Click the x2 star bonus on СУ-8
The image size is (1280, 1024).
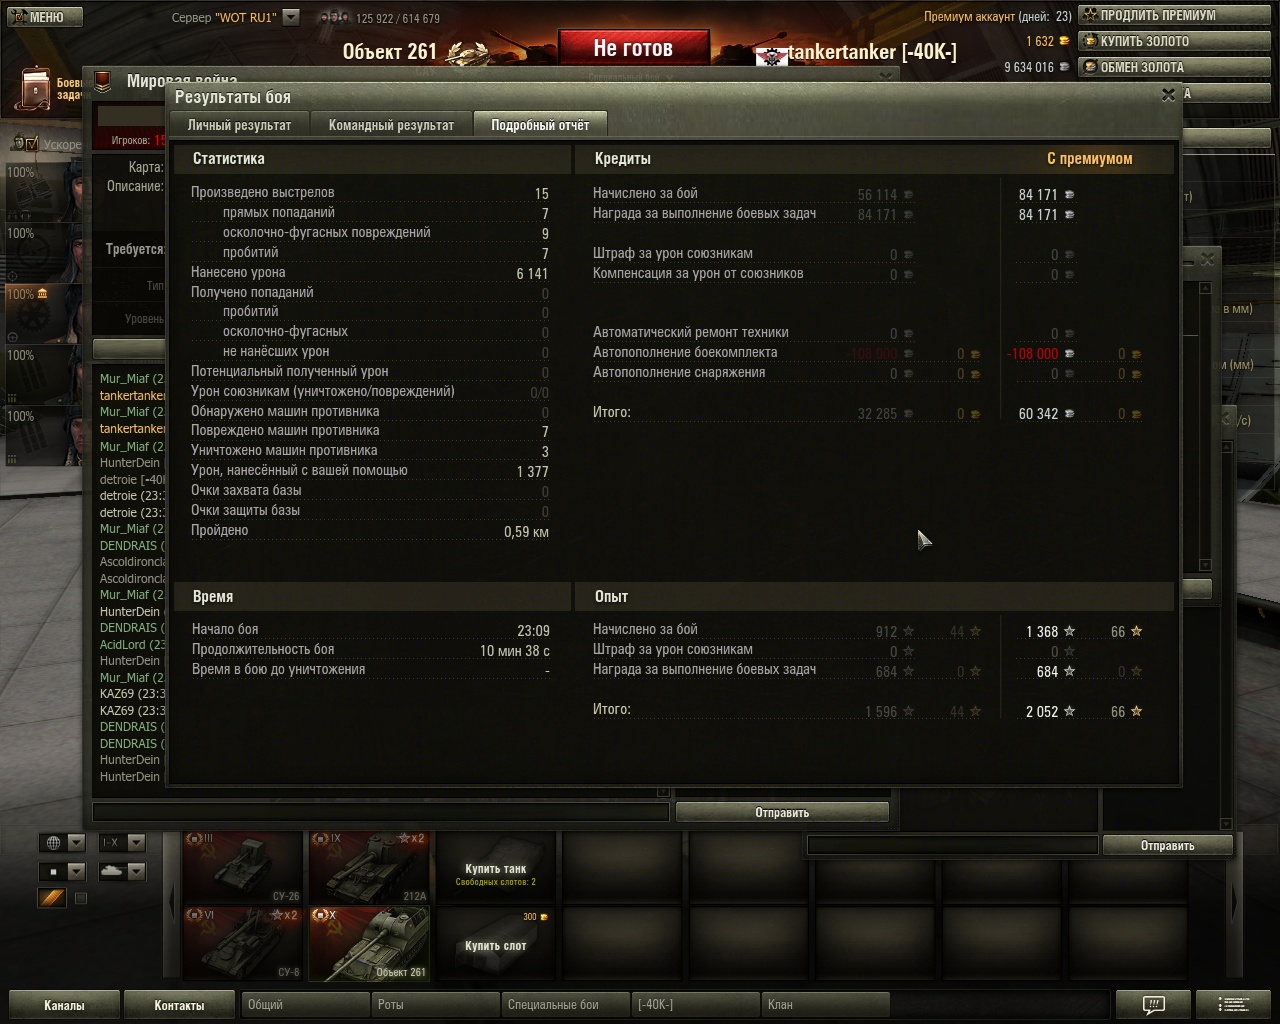285,915
